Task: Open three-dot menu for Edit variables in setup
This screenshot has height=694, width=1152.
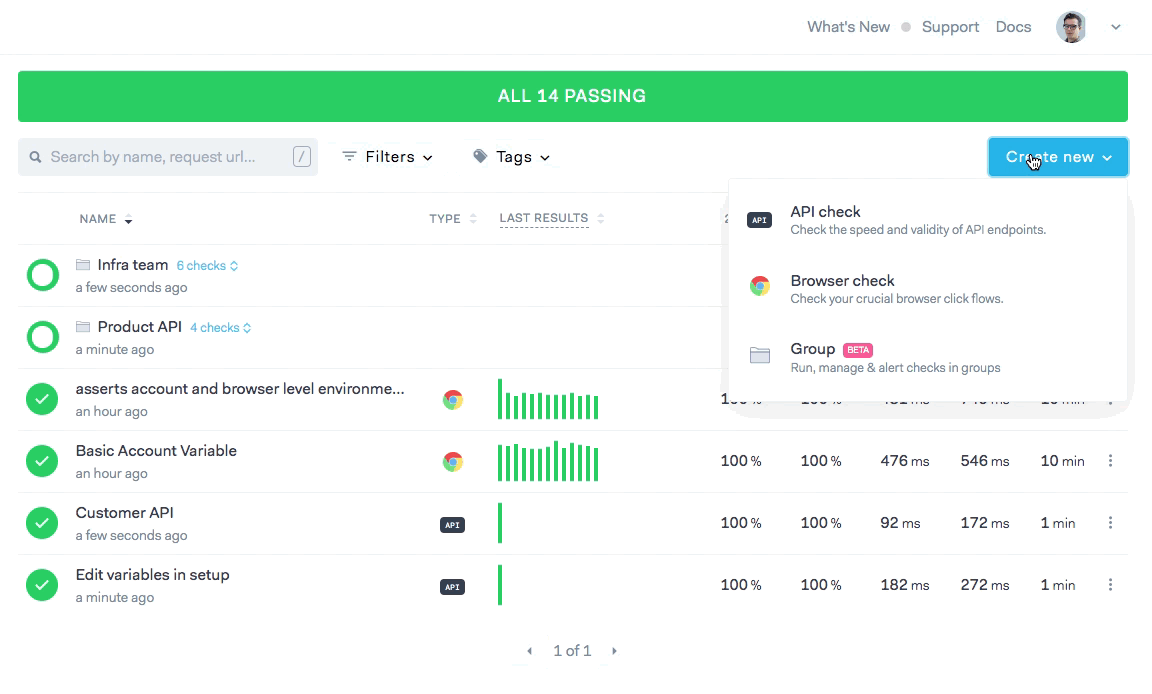Action: (x=1110, y=585)
